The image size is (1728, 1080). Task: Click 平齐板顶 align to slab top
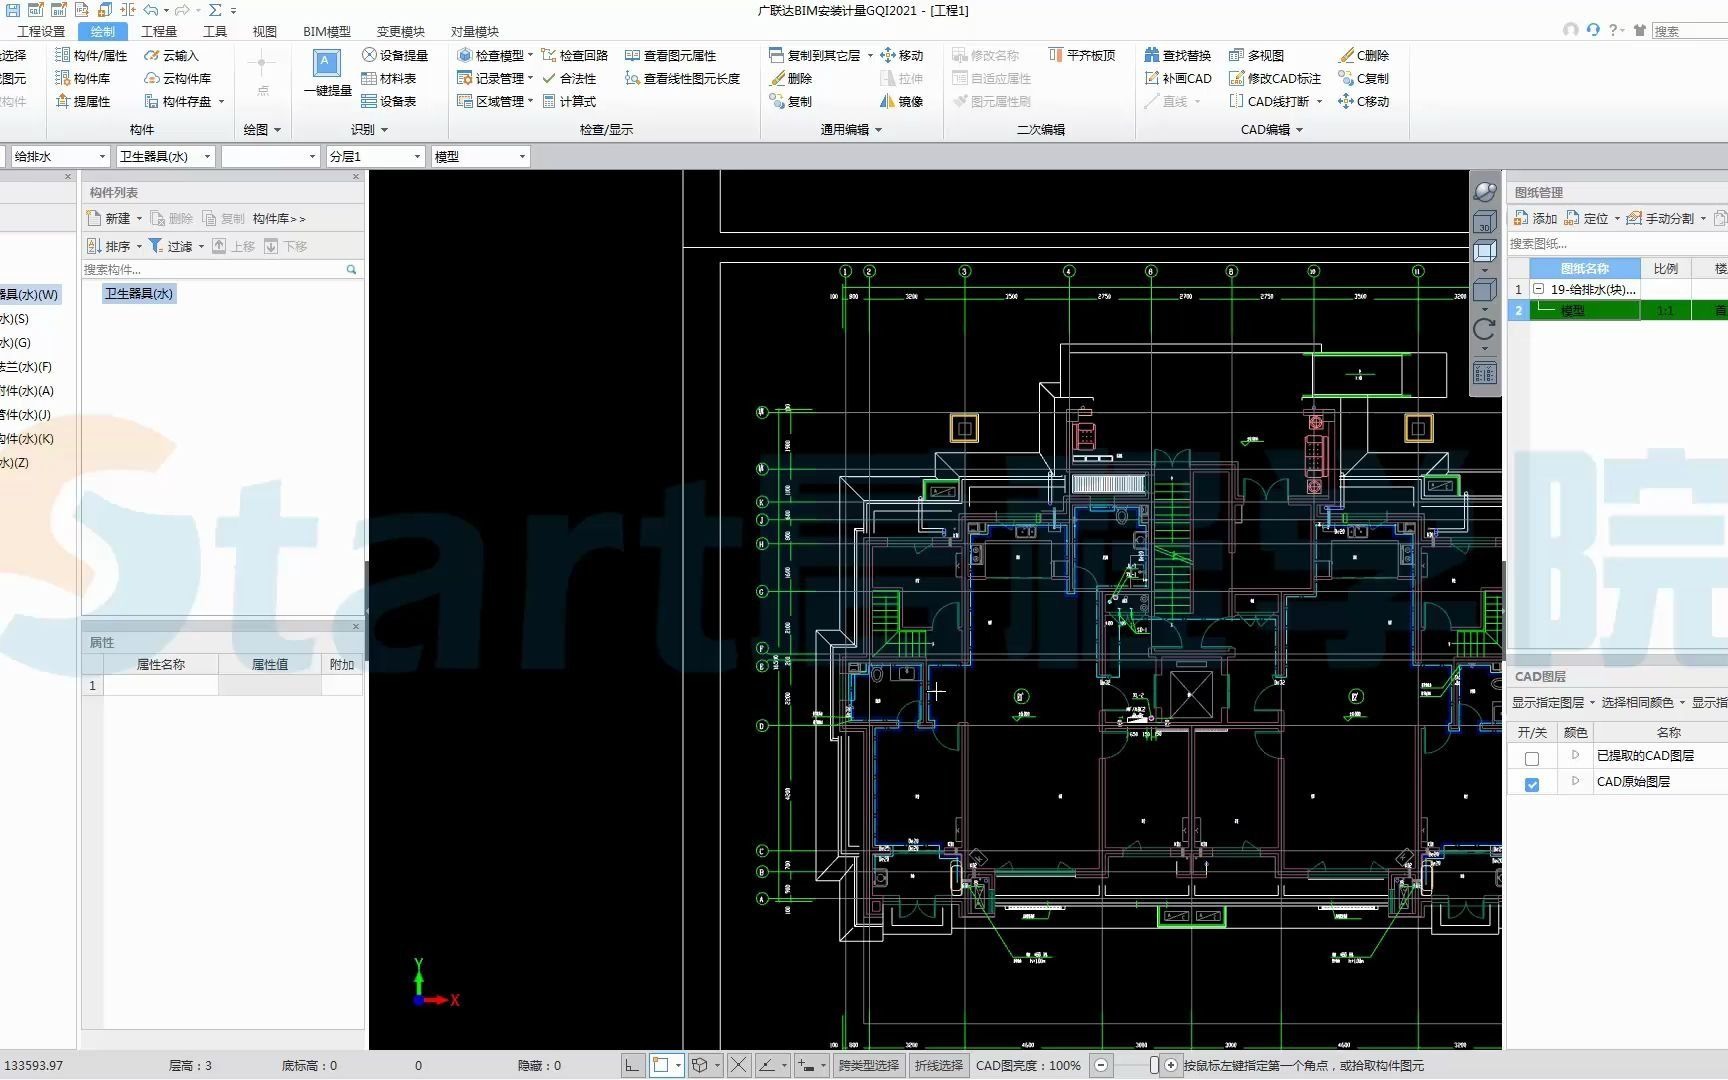tap(1081, 55)
